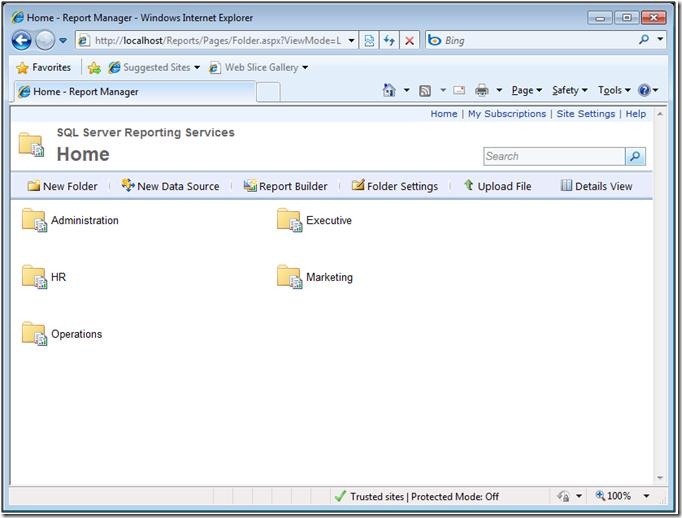
Task: Expand the Print dropdown arrow
Action: click(499, 90)
